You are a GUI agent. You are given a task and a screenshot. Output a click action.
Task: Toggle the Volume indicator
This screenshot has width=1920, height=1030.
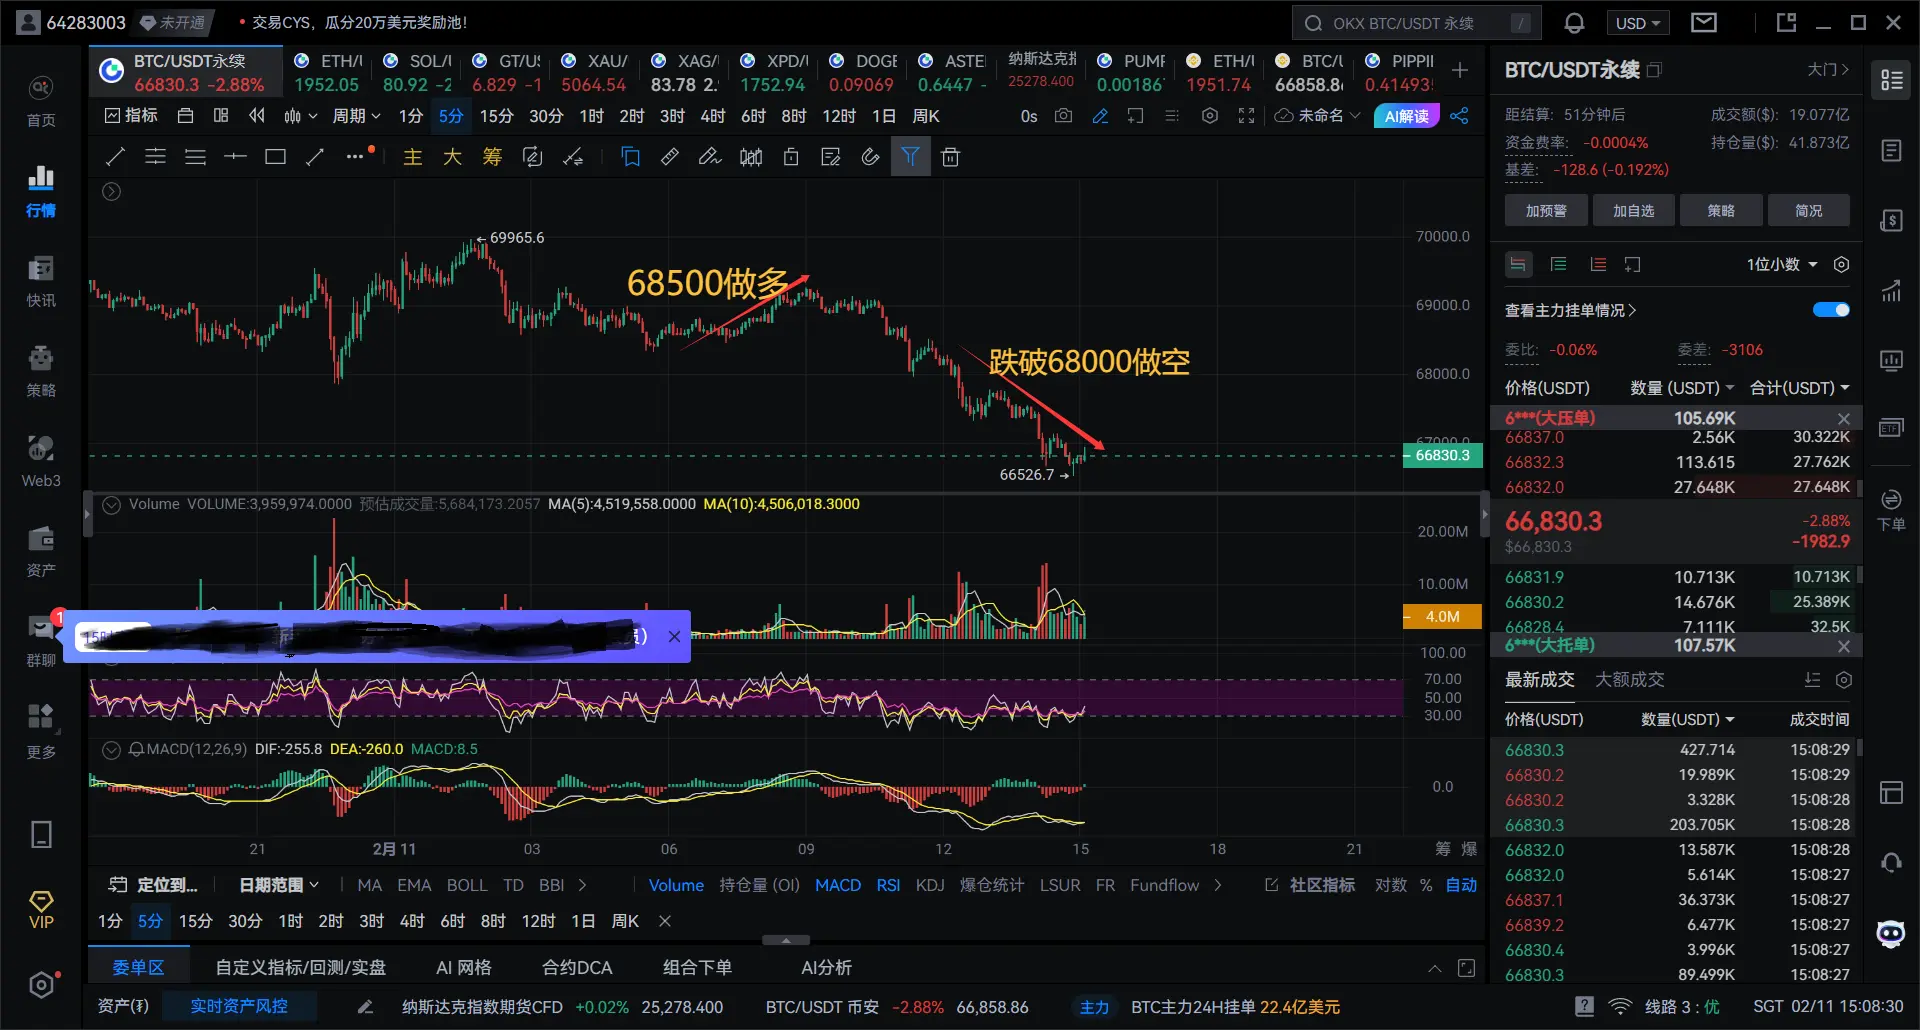point(676,885)
